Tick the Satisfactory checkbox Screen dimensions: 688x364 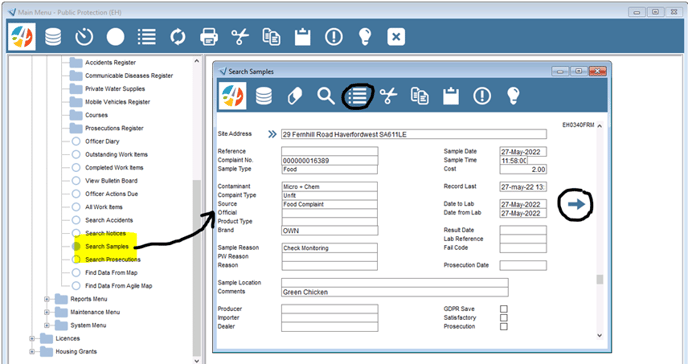504,318
